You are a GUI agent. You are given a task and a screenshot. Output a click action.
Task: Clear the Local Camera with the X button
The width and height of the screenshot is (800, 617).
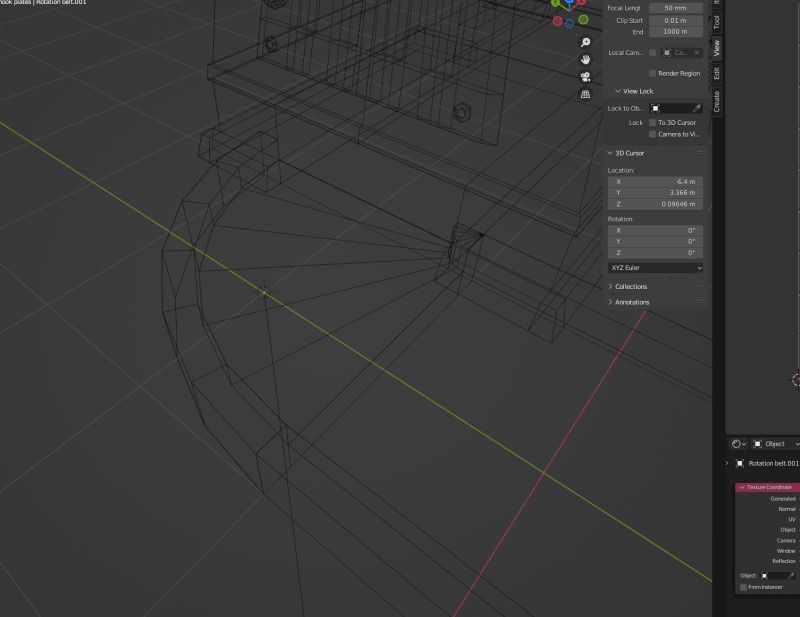point(697,52)
